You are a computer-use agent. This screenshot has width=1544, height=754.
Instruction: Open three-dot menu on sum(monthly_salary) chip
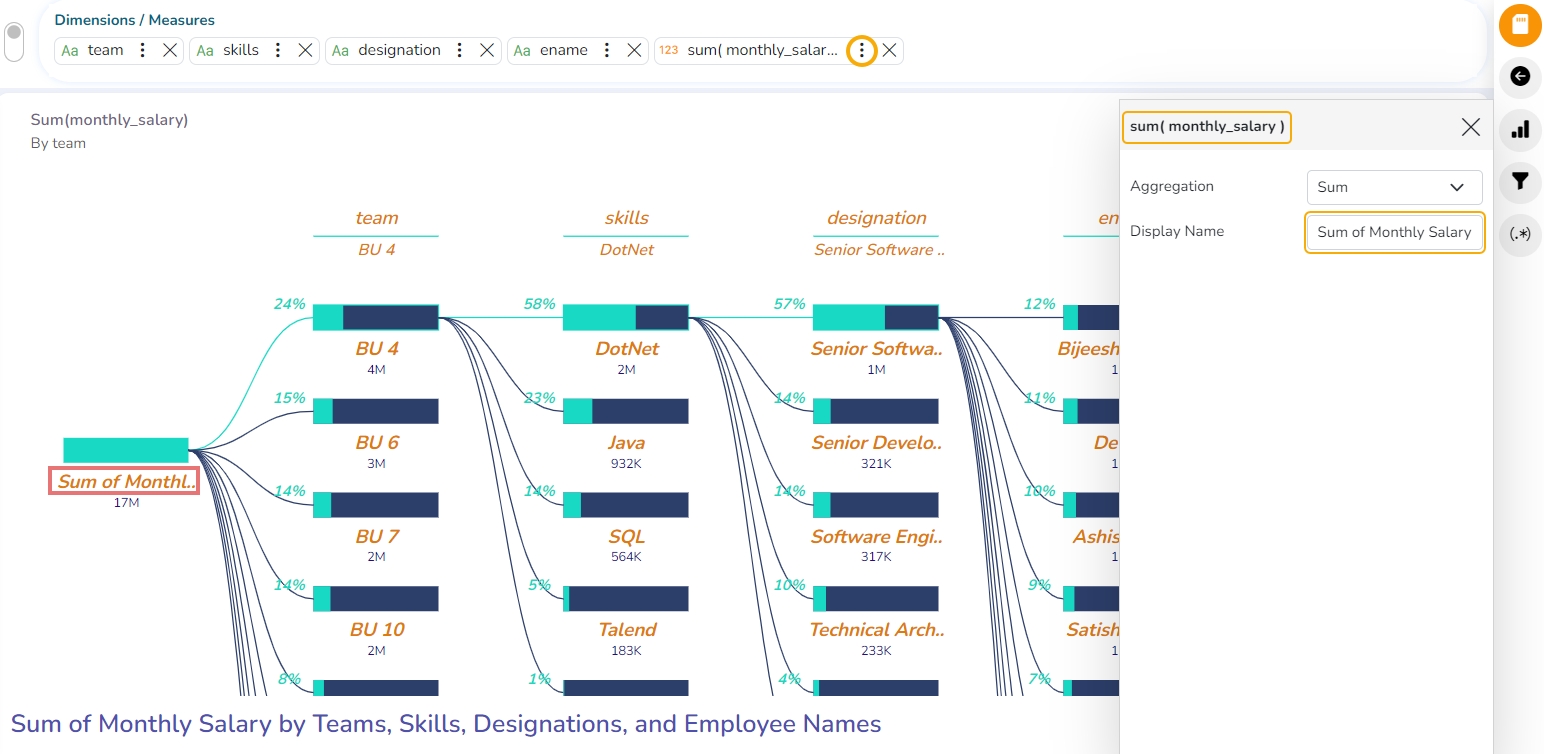point(861,50)
